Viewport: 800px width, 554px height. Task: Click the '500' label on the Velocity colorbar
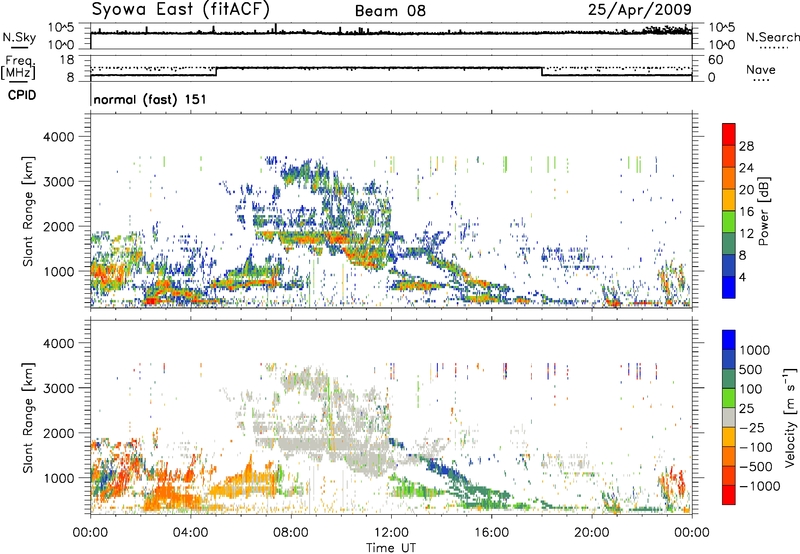(753, 369)
